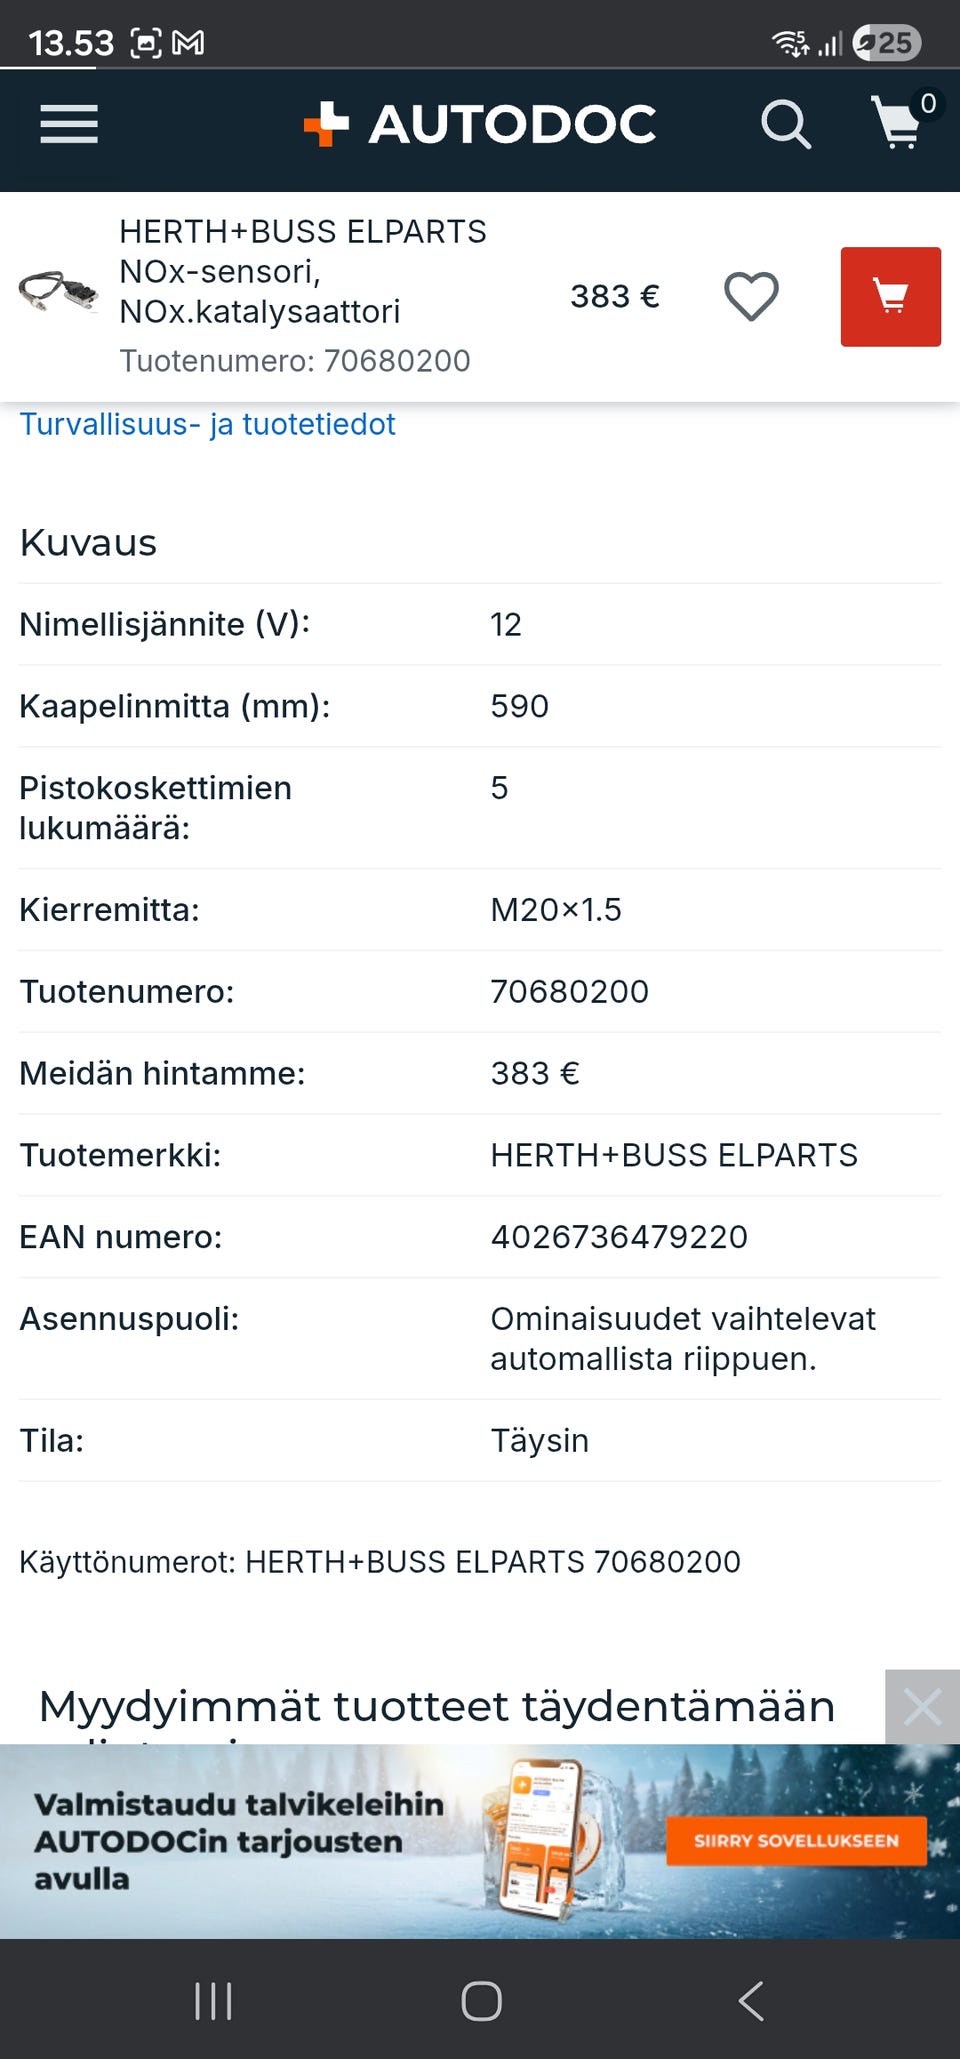
Task: Open the hamburger navigation menu
Action: pyautogui.click(x=69, y=125)
